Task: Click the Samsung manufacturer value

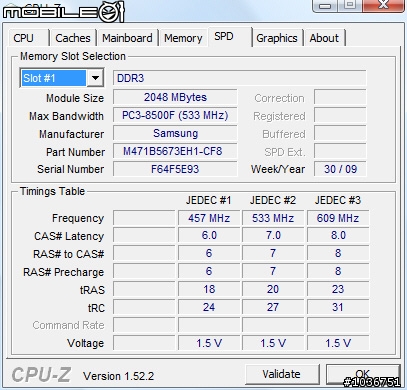Action: [x=175, y=133]
